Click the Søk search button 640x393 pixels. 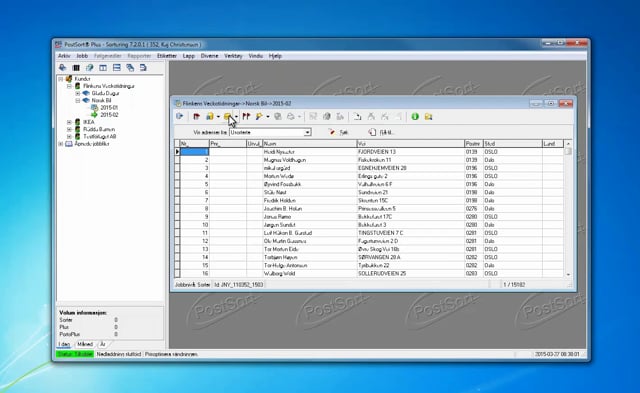pos(338,132)
